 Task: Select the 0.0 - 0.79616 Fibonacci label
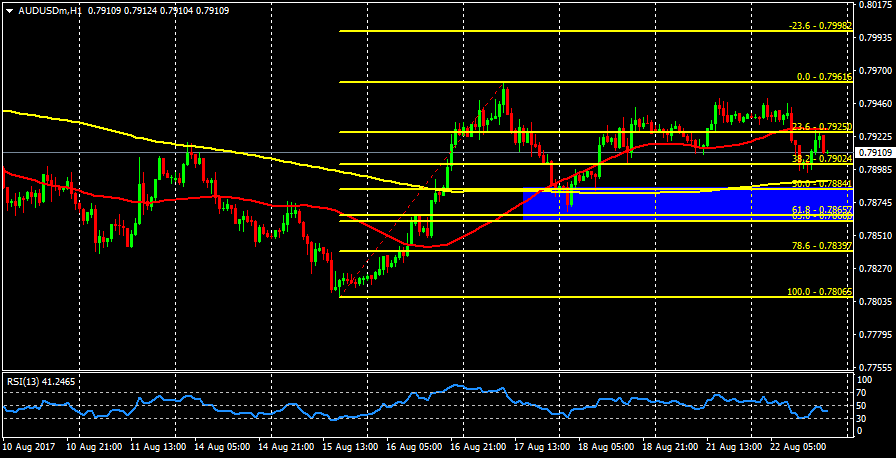pyautogui.click(x=822, y=76)
